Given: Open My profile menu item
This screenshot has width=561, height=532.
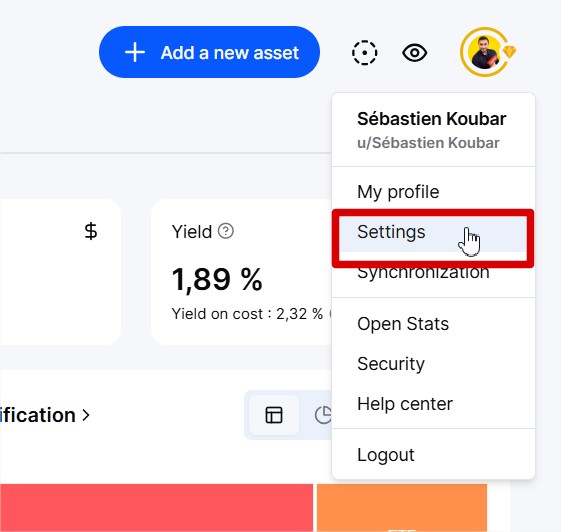Looking at the screenshot, I should (x=433, y=192).
